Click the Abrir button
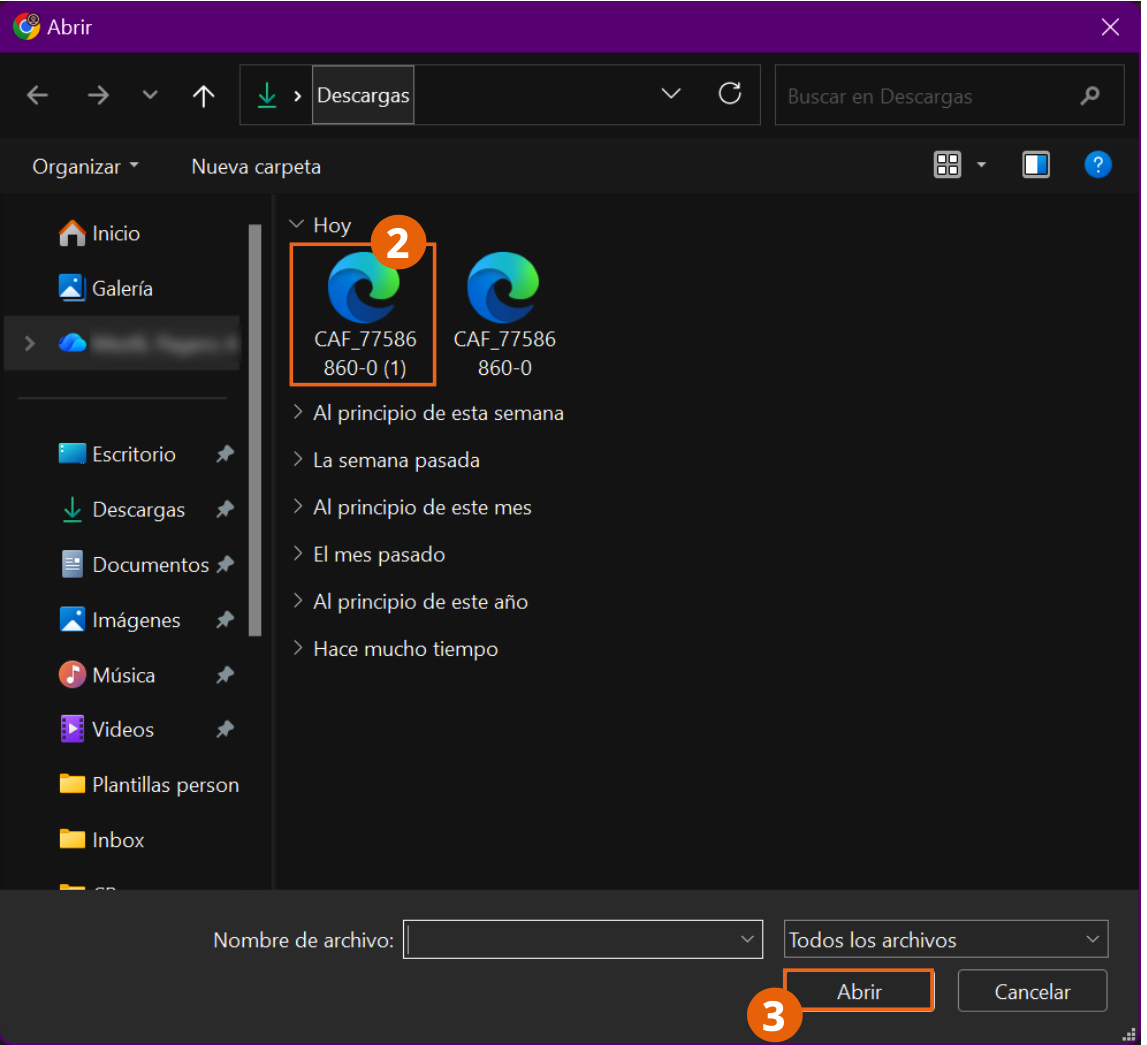 point(859,992)
